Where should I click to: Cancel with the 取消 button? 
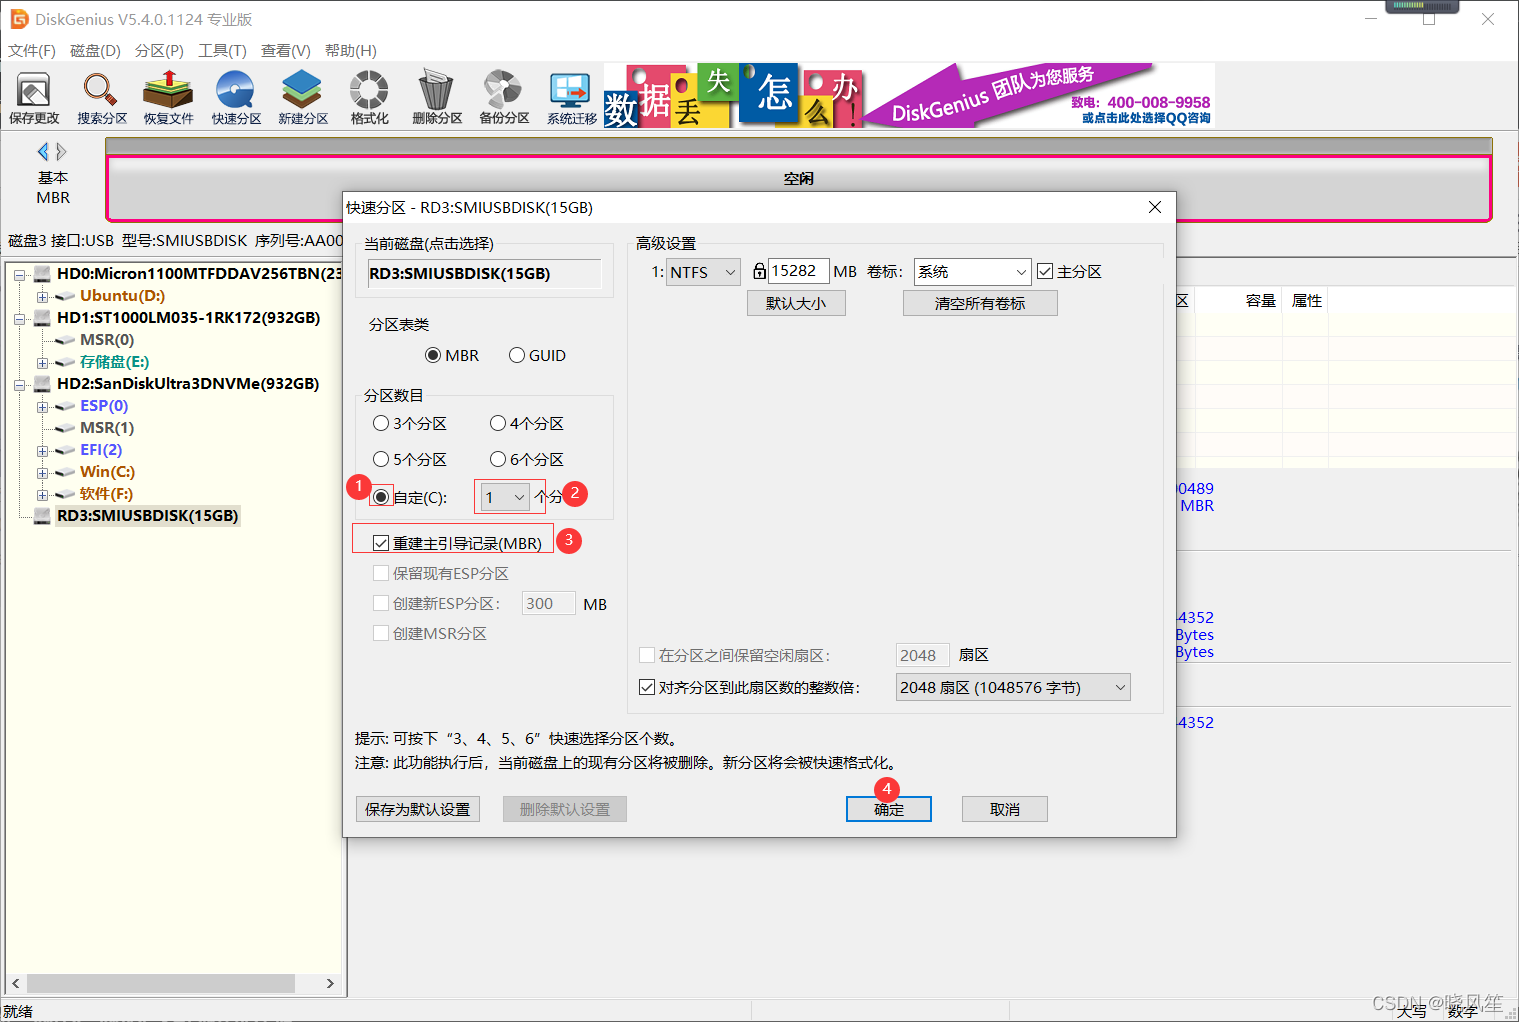pos(1005,809)
